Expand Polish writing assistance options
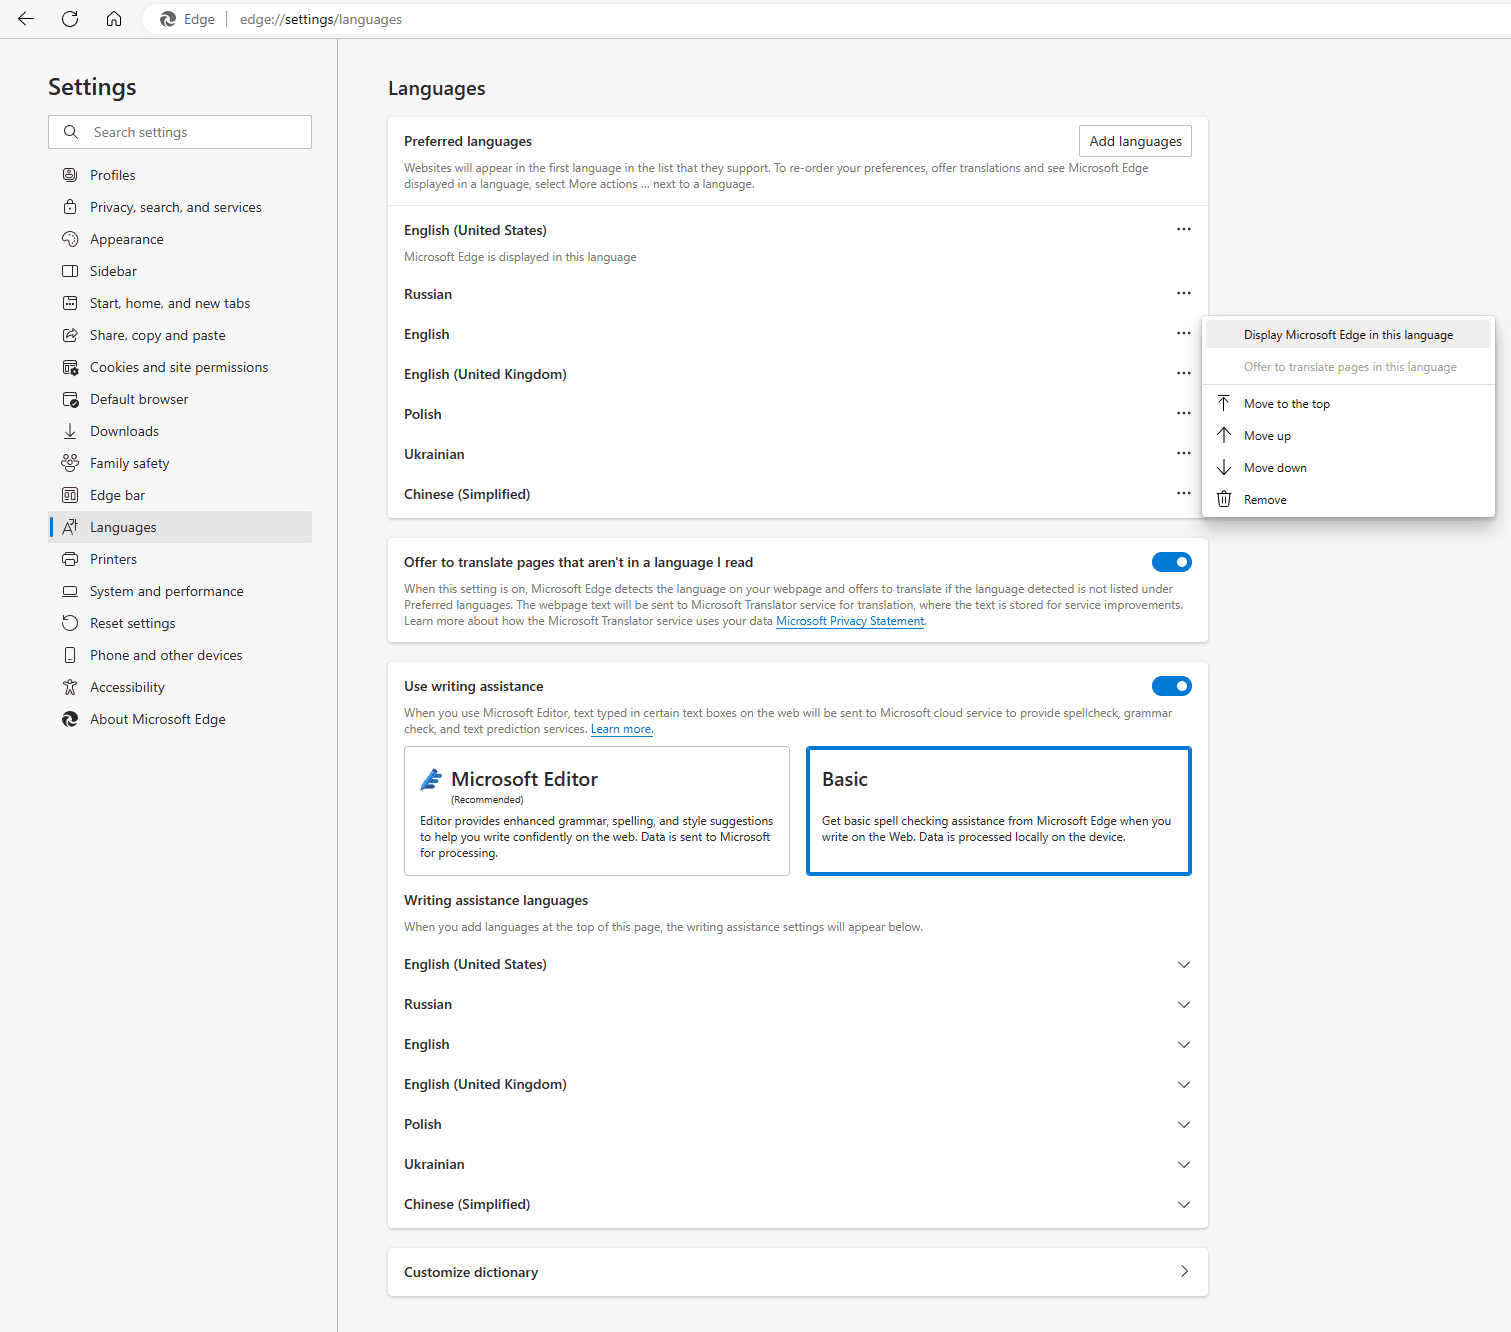The width and height of the screenshot is (1511, 1332). tap(1183, 1124)
